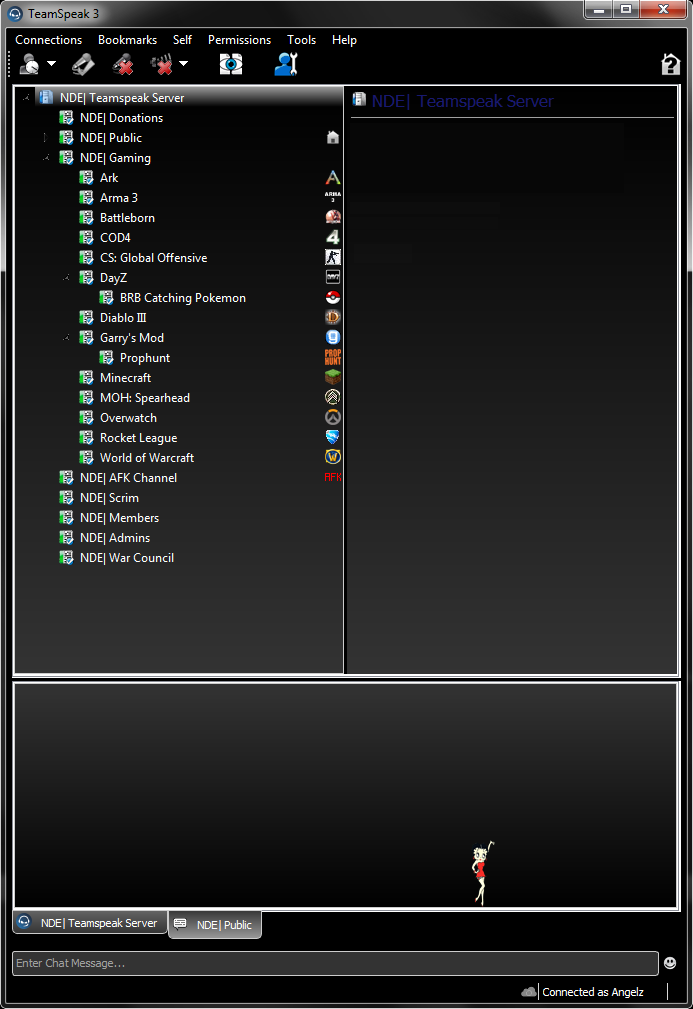Screen dimensions: 693x1009
Task: Switch to the NDE| Teamspeak Server chat tab
Action: point(90,922)
